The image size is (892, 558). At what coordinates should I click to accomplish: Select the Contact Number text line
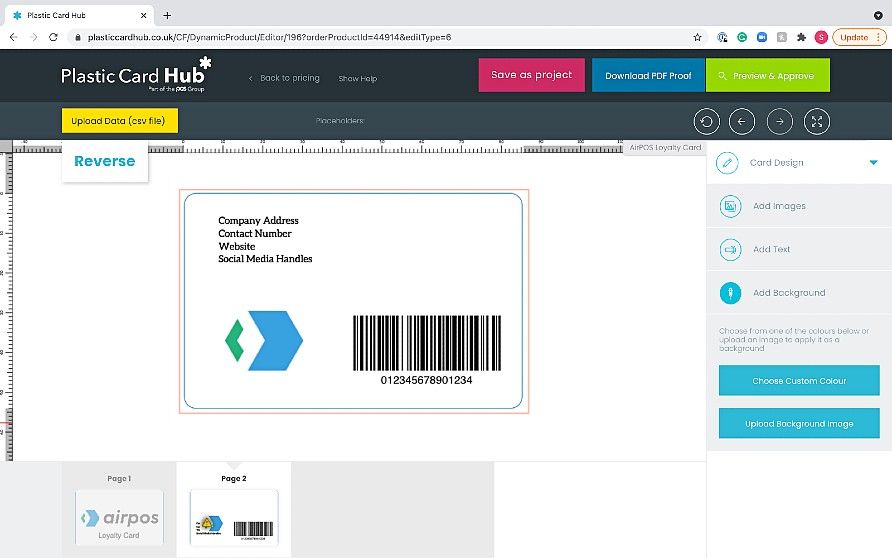[x=255, y=234]
